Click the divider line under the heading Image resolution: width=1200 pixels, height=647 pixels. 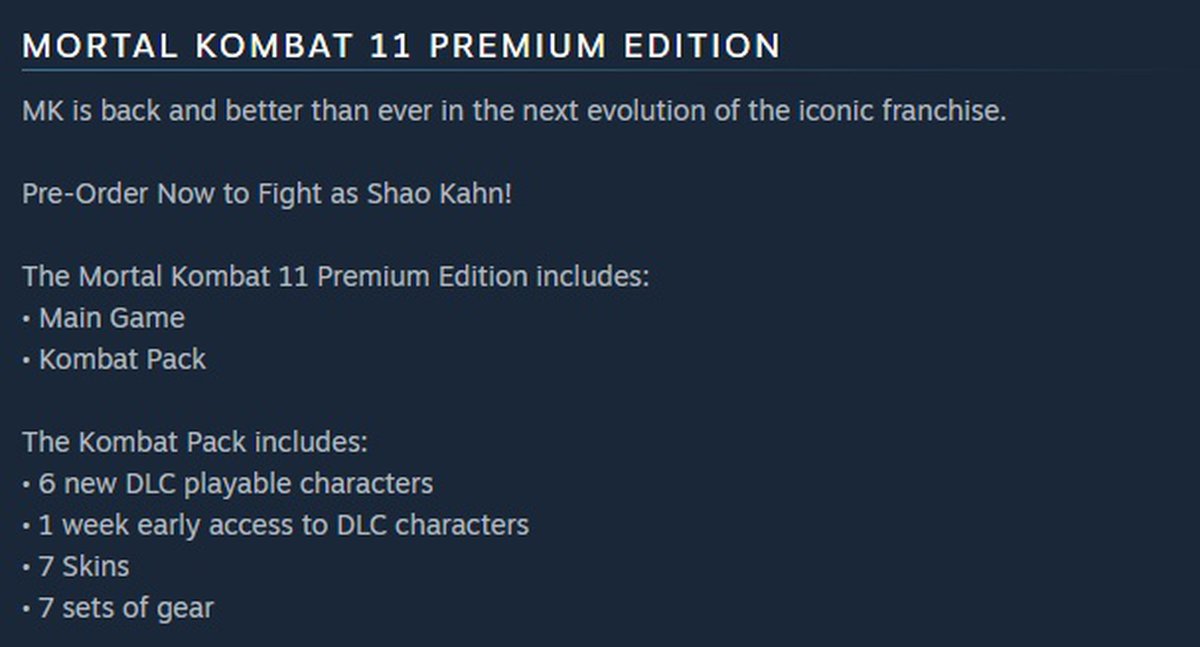pyautogui.click(x=600, y=71)
